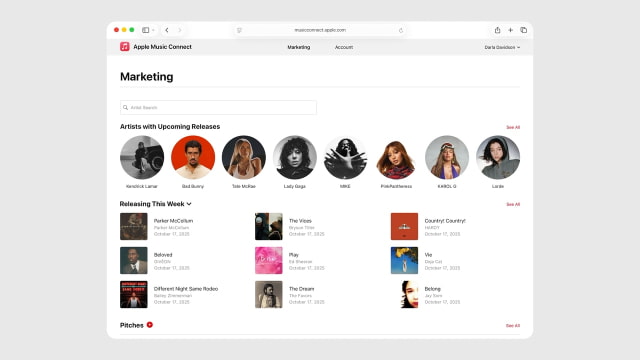The image size is (640, 360).
Task: Switch to the Marketing tab
Action: coord(299,47)
